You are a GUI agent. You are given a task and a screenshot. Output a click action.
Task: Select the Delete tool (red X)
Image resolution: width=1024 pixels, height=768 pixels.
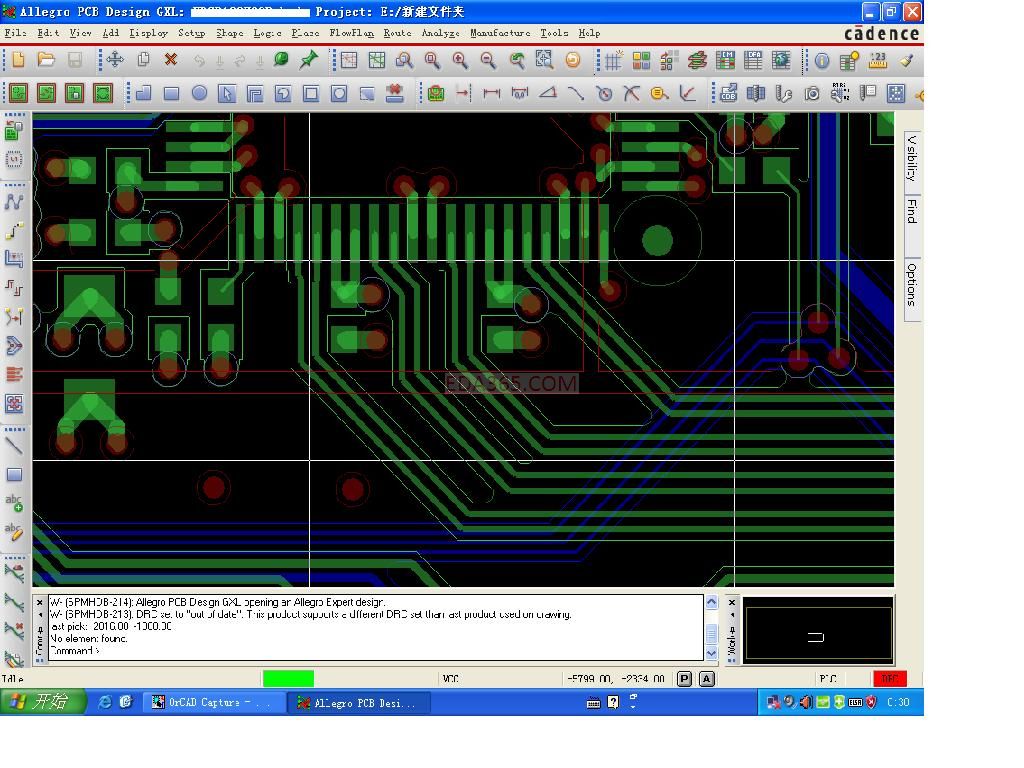click(171, 60)
